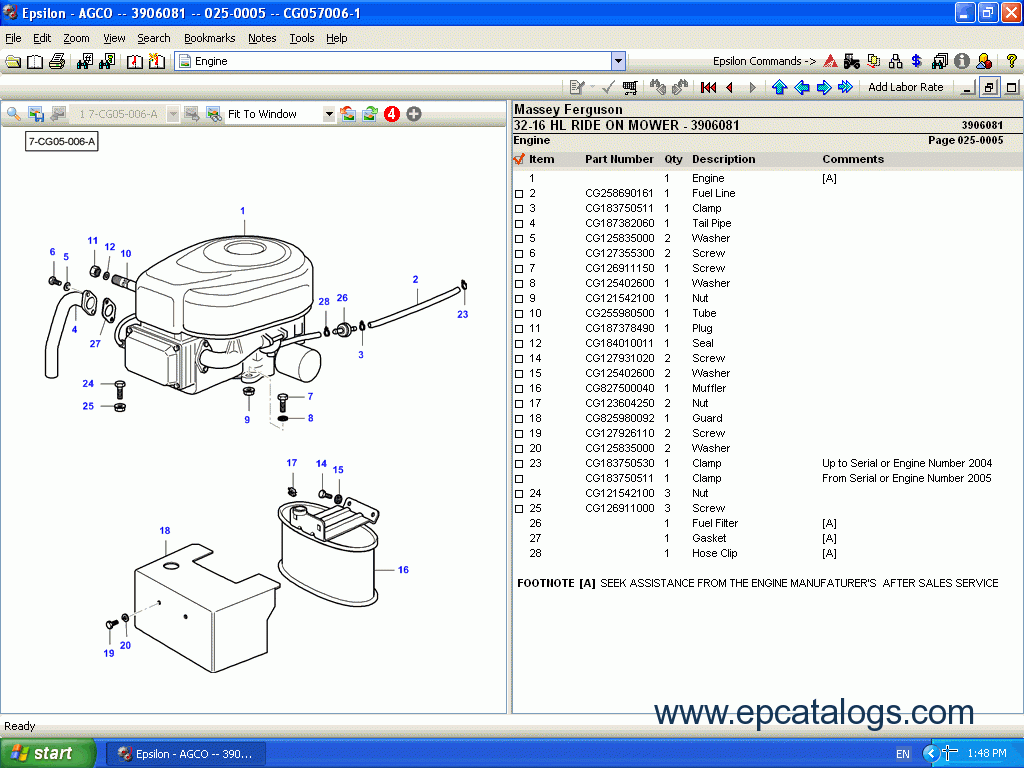Click the tractor icon in Epsilon Commands
Viewport: 1024px width, 768px height.
click(851, 61)
